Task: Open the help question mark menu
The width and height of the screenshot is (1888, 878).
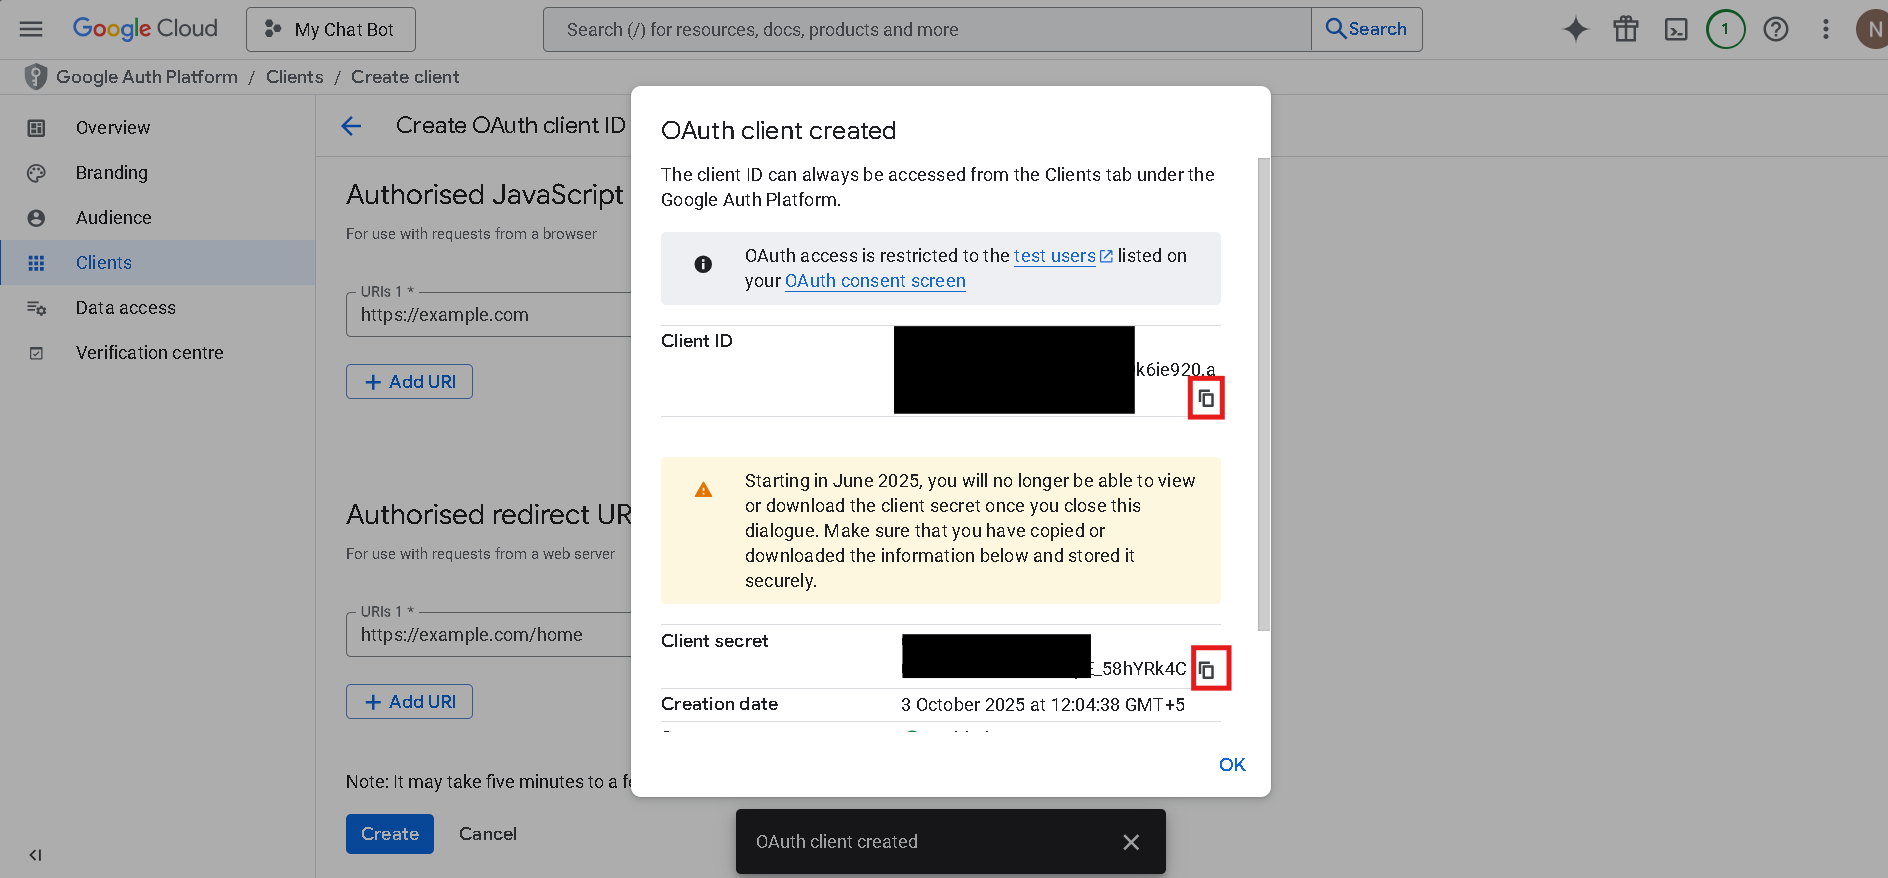Action: (1775, 29)
